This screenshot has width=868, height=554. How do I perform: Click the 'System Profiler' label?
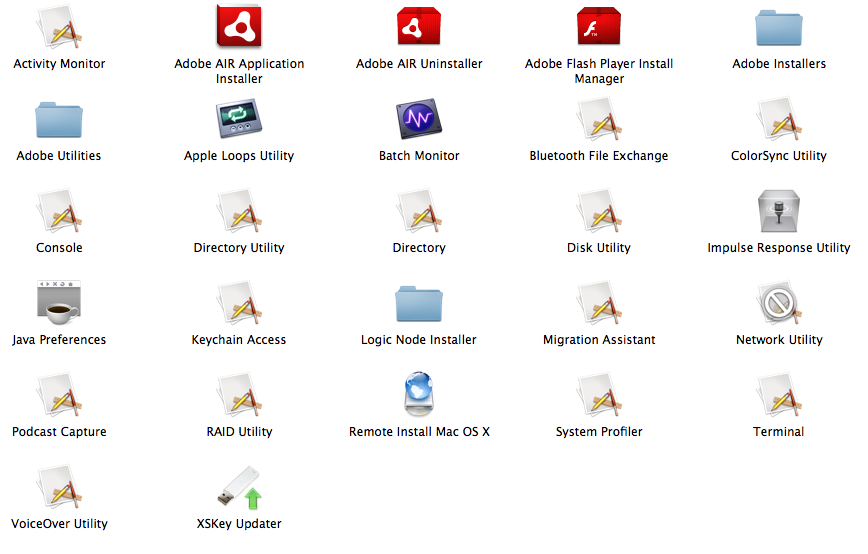pos(599,432)
